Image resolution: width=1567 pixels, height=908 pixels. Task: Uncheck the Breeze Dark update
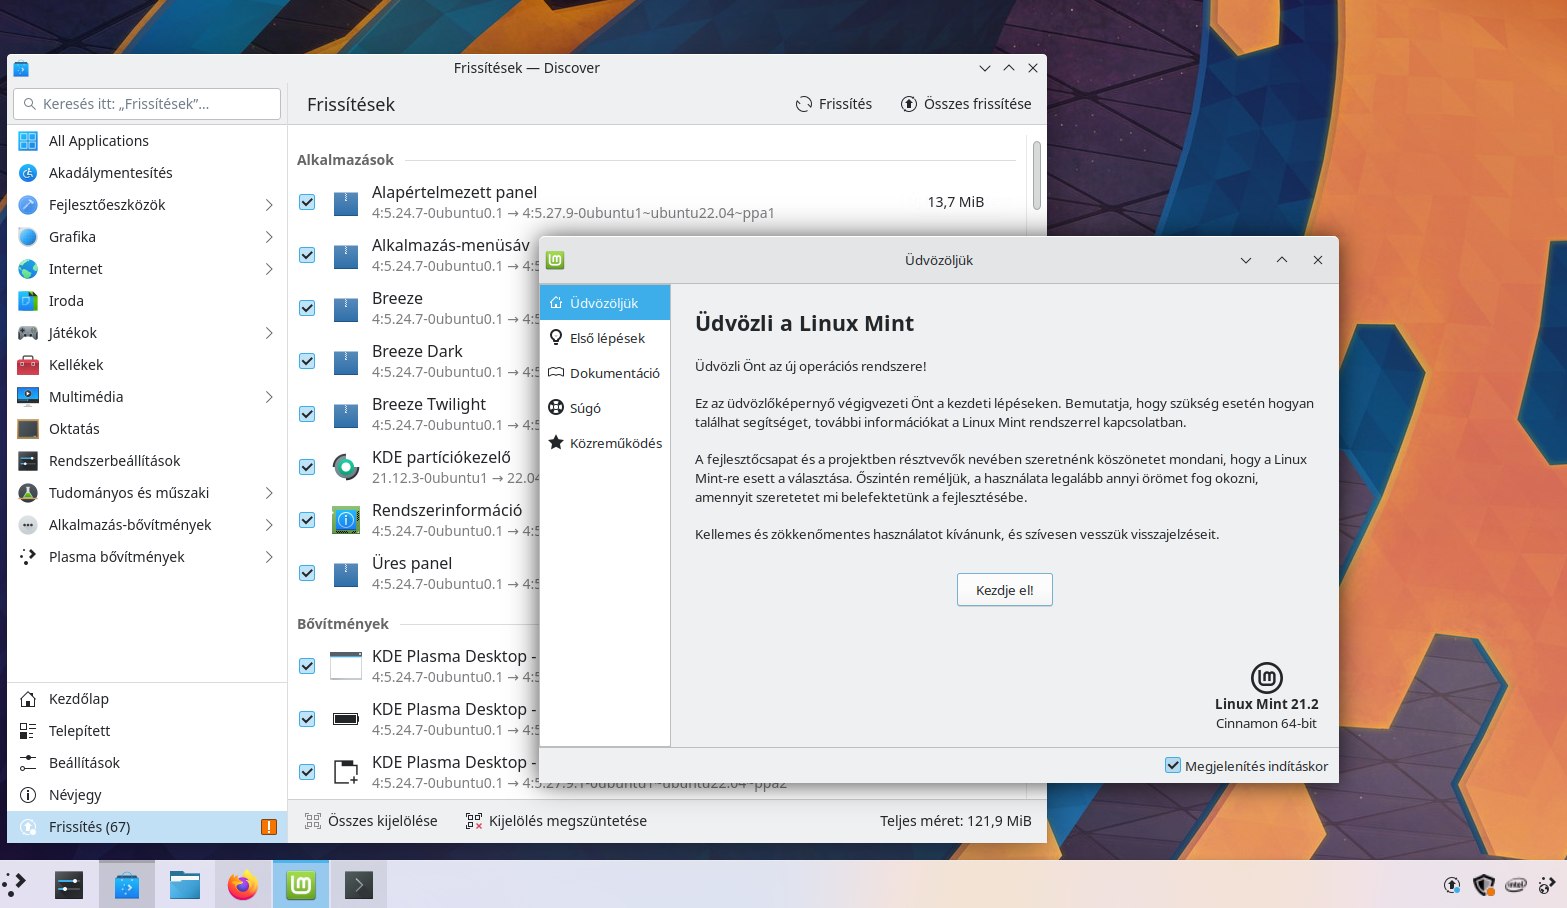(307, 361)
